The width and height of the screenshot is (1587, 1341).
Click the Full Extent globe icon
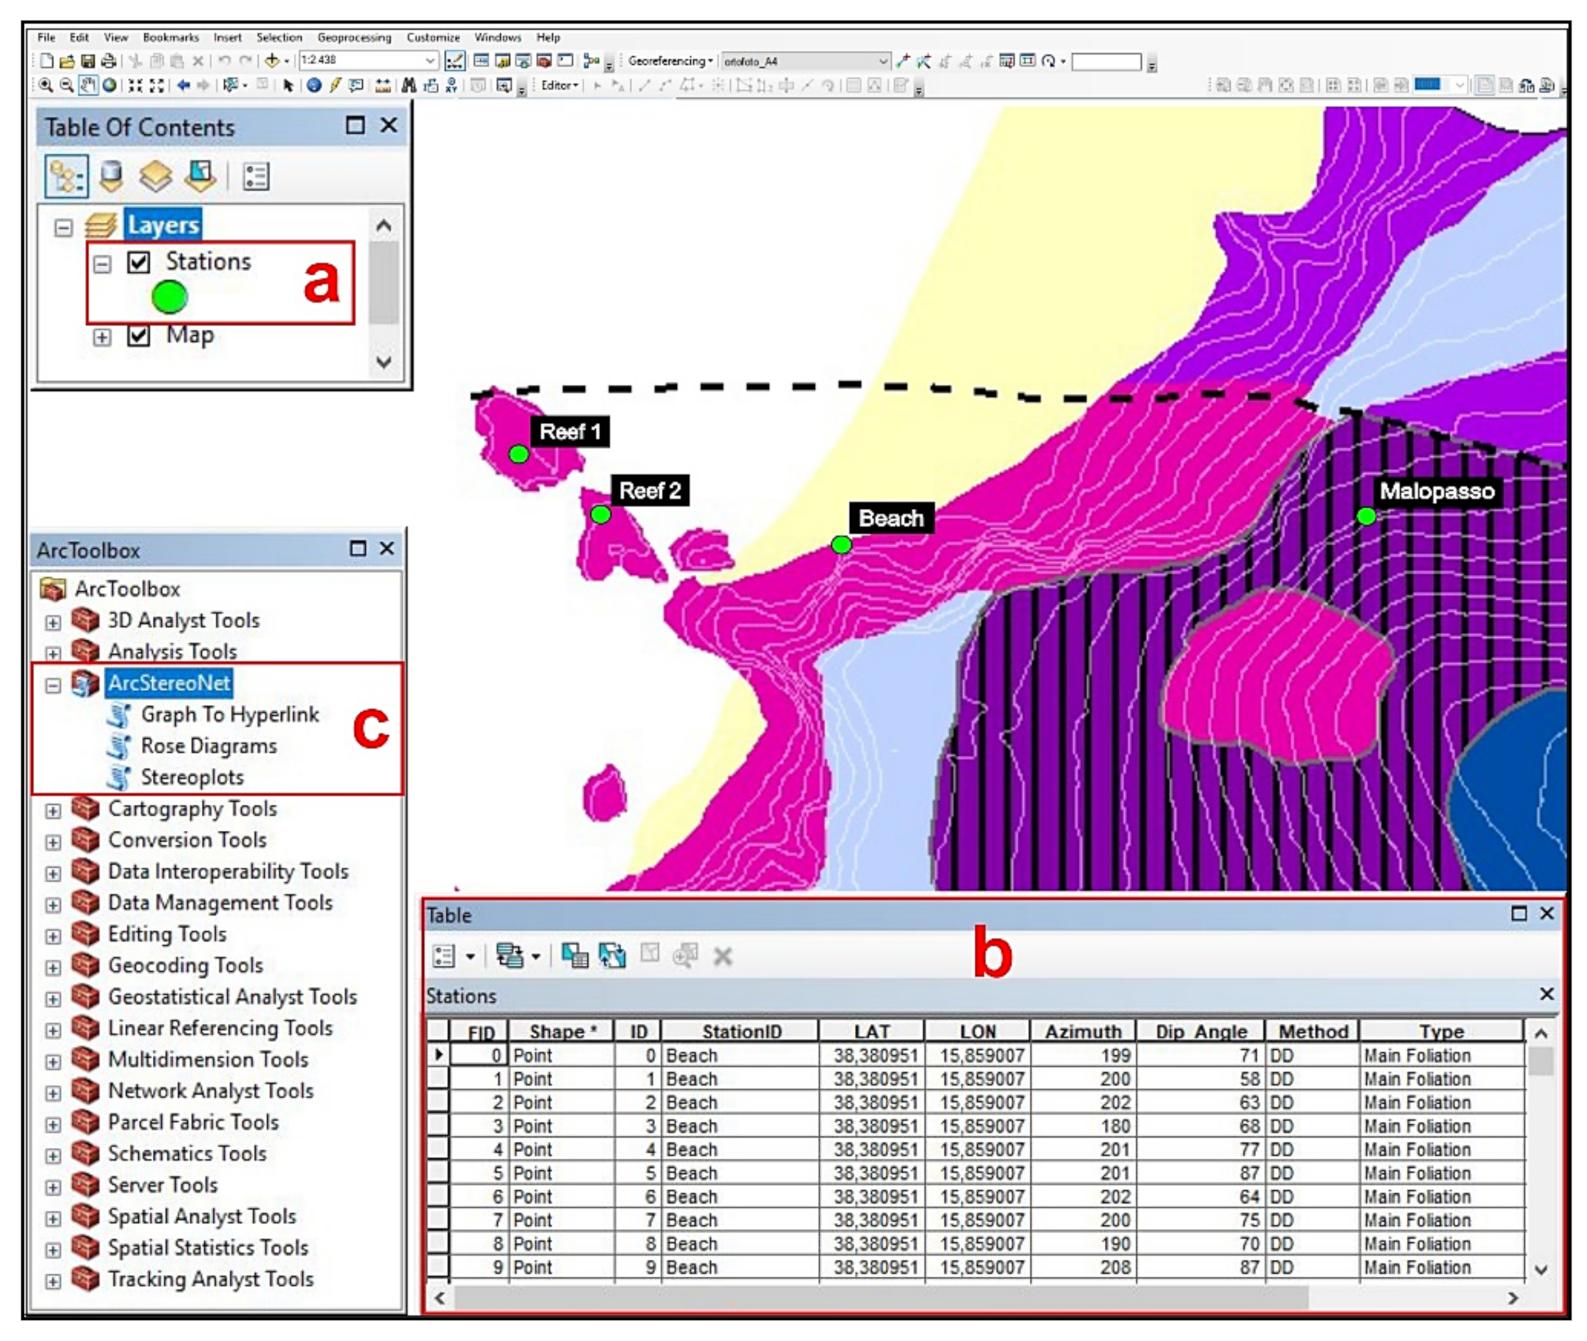click(110, 86)
